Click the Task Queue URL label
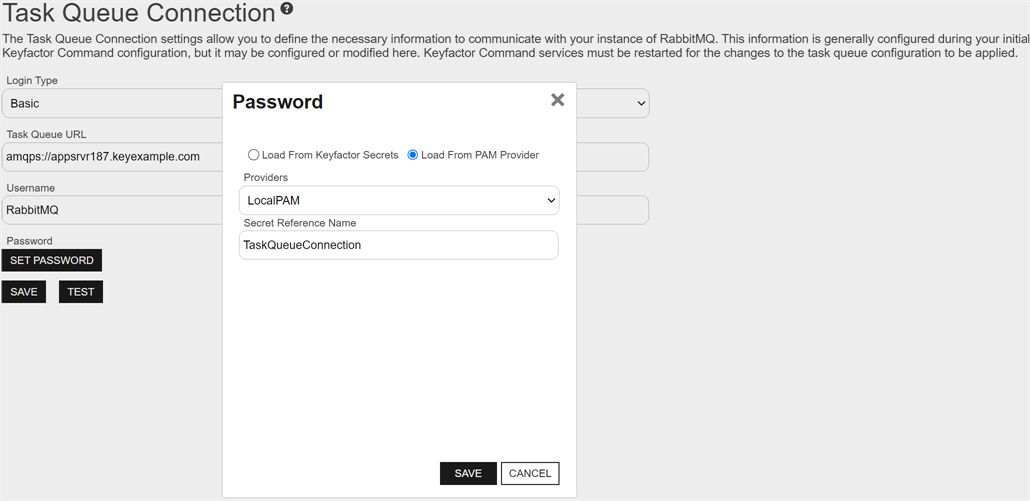 [47, 134]
